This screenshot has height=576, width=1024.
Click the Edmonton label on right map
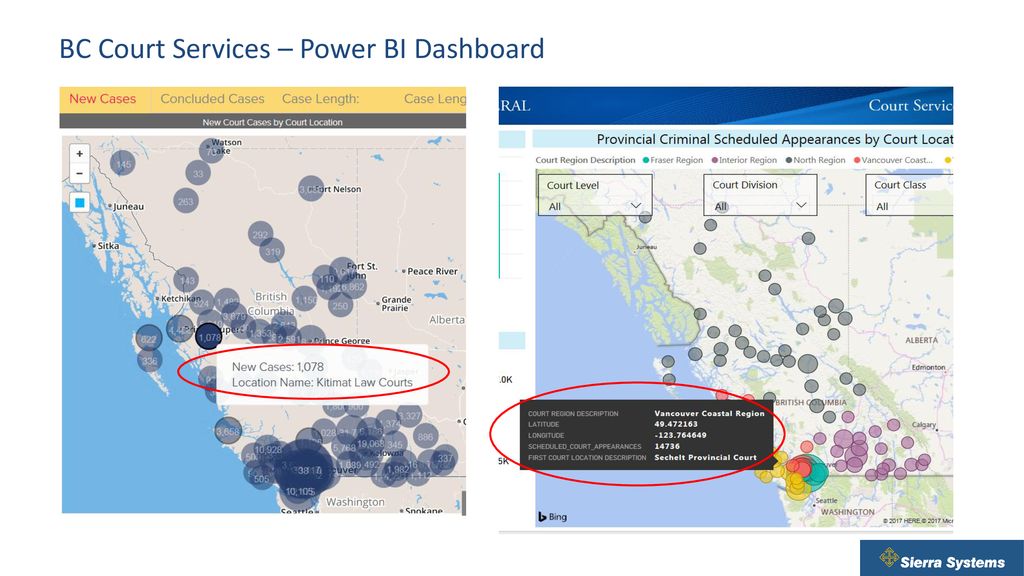pos(928,367)
